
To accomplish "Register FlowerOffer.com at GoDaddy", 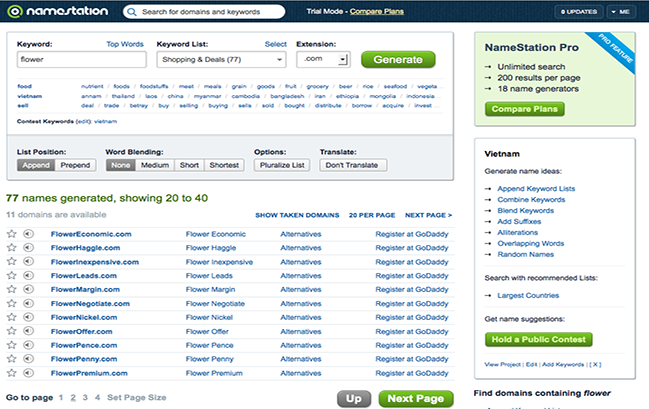I will click(411, 332).
